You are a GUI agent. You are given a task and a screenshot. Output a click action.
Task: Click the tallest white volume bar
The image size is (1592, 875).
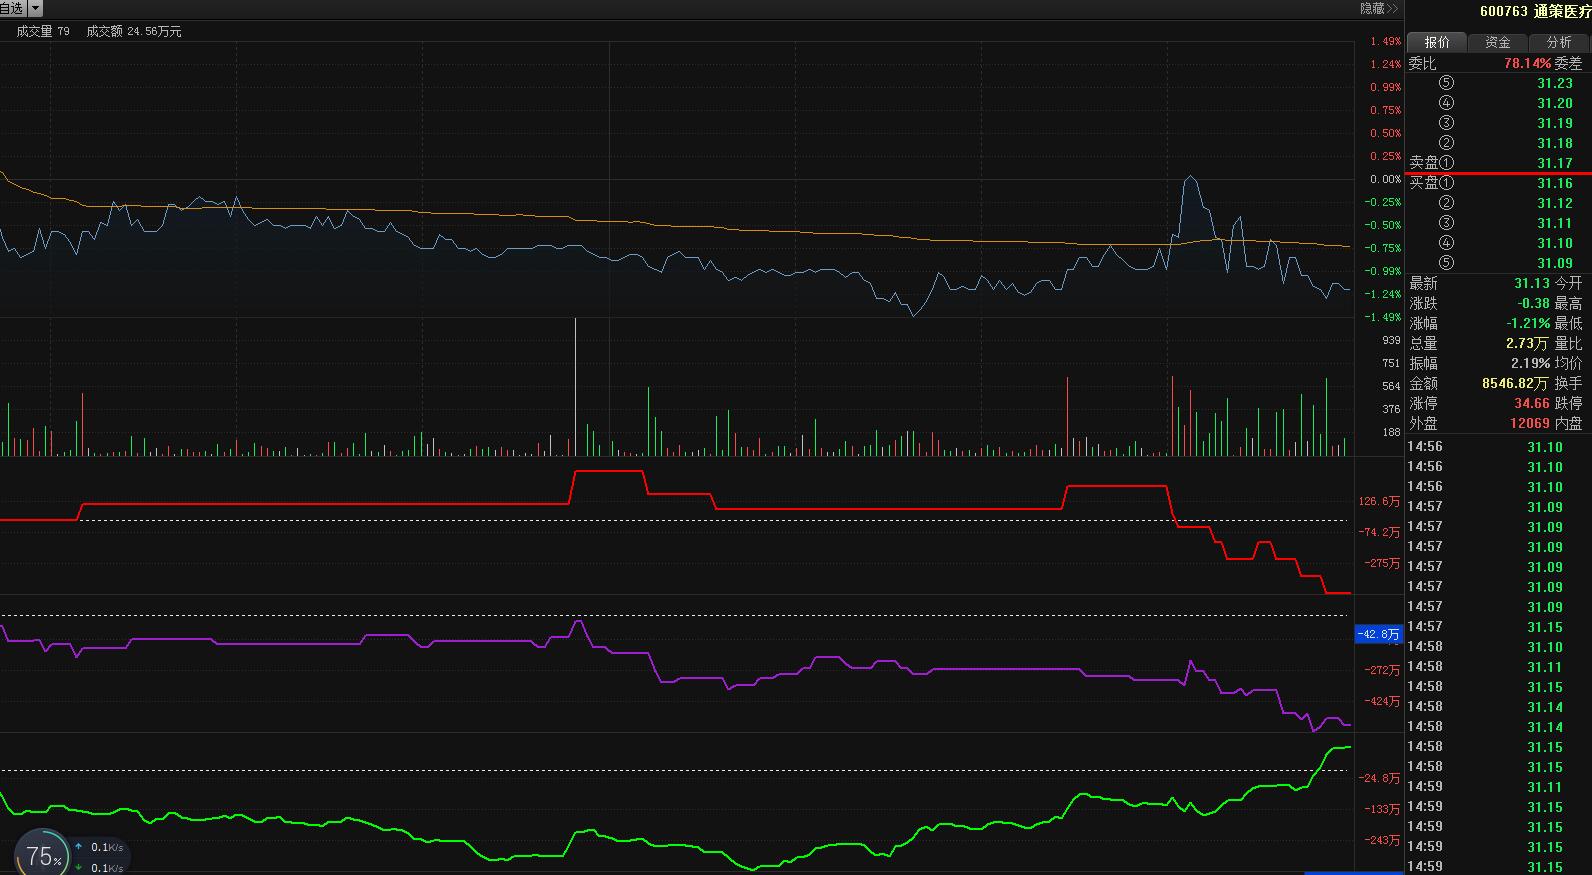pos(576,387)
